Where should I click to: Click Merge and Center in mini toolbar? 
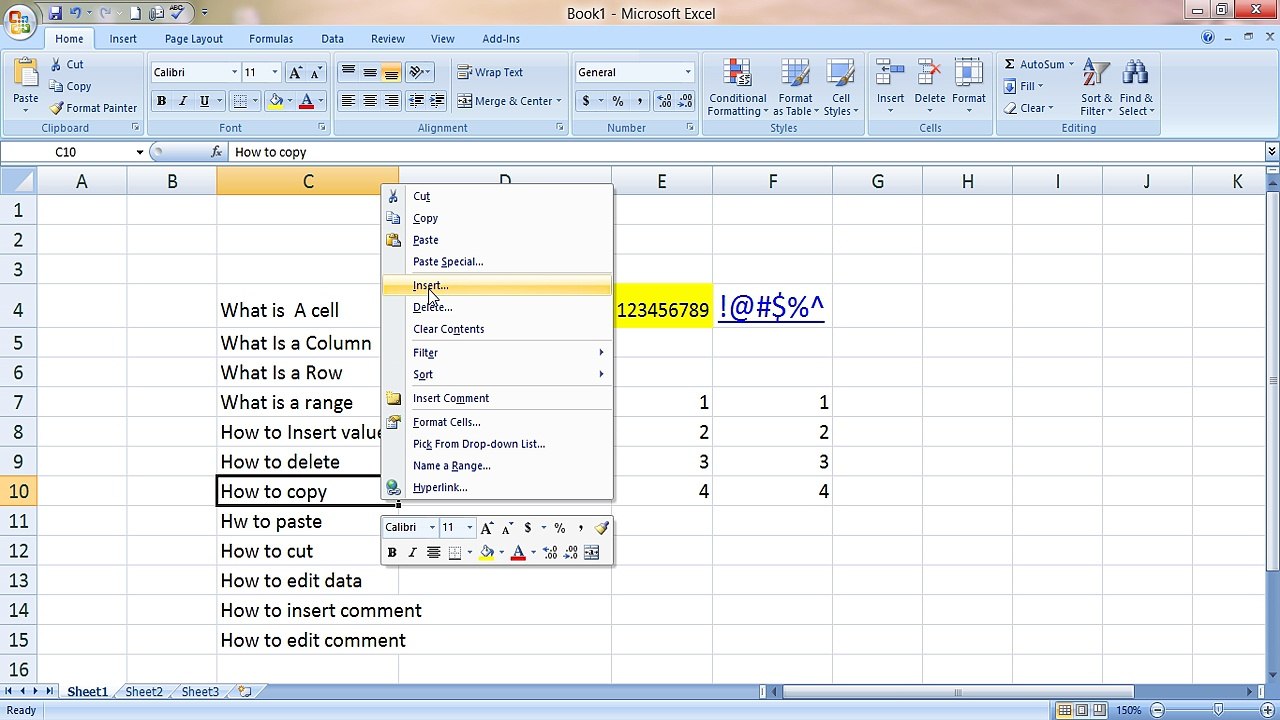tap(591, 552)
